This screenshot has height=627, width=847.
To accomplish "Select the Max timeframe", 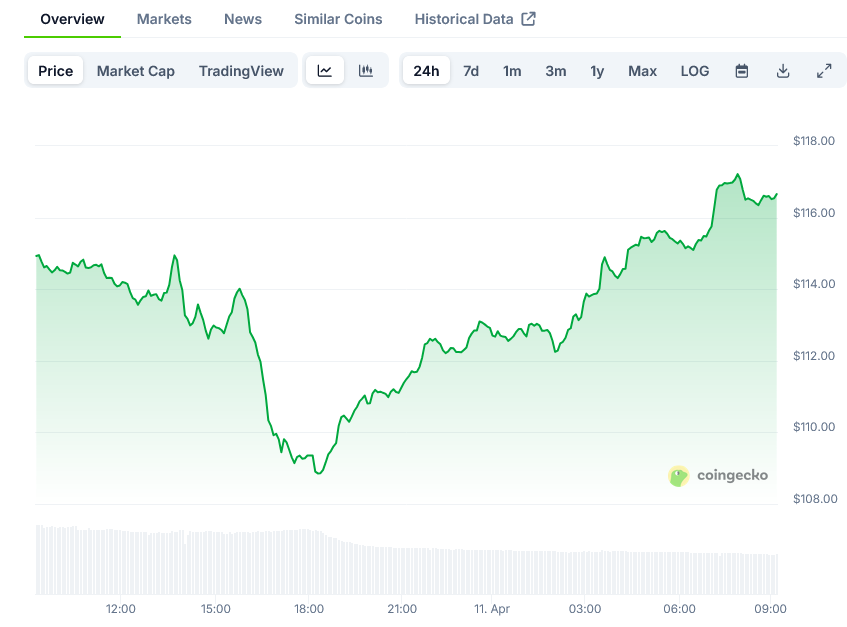I will [642, 71].
